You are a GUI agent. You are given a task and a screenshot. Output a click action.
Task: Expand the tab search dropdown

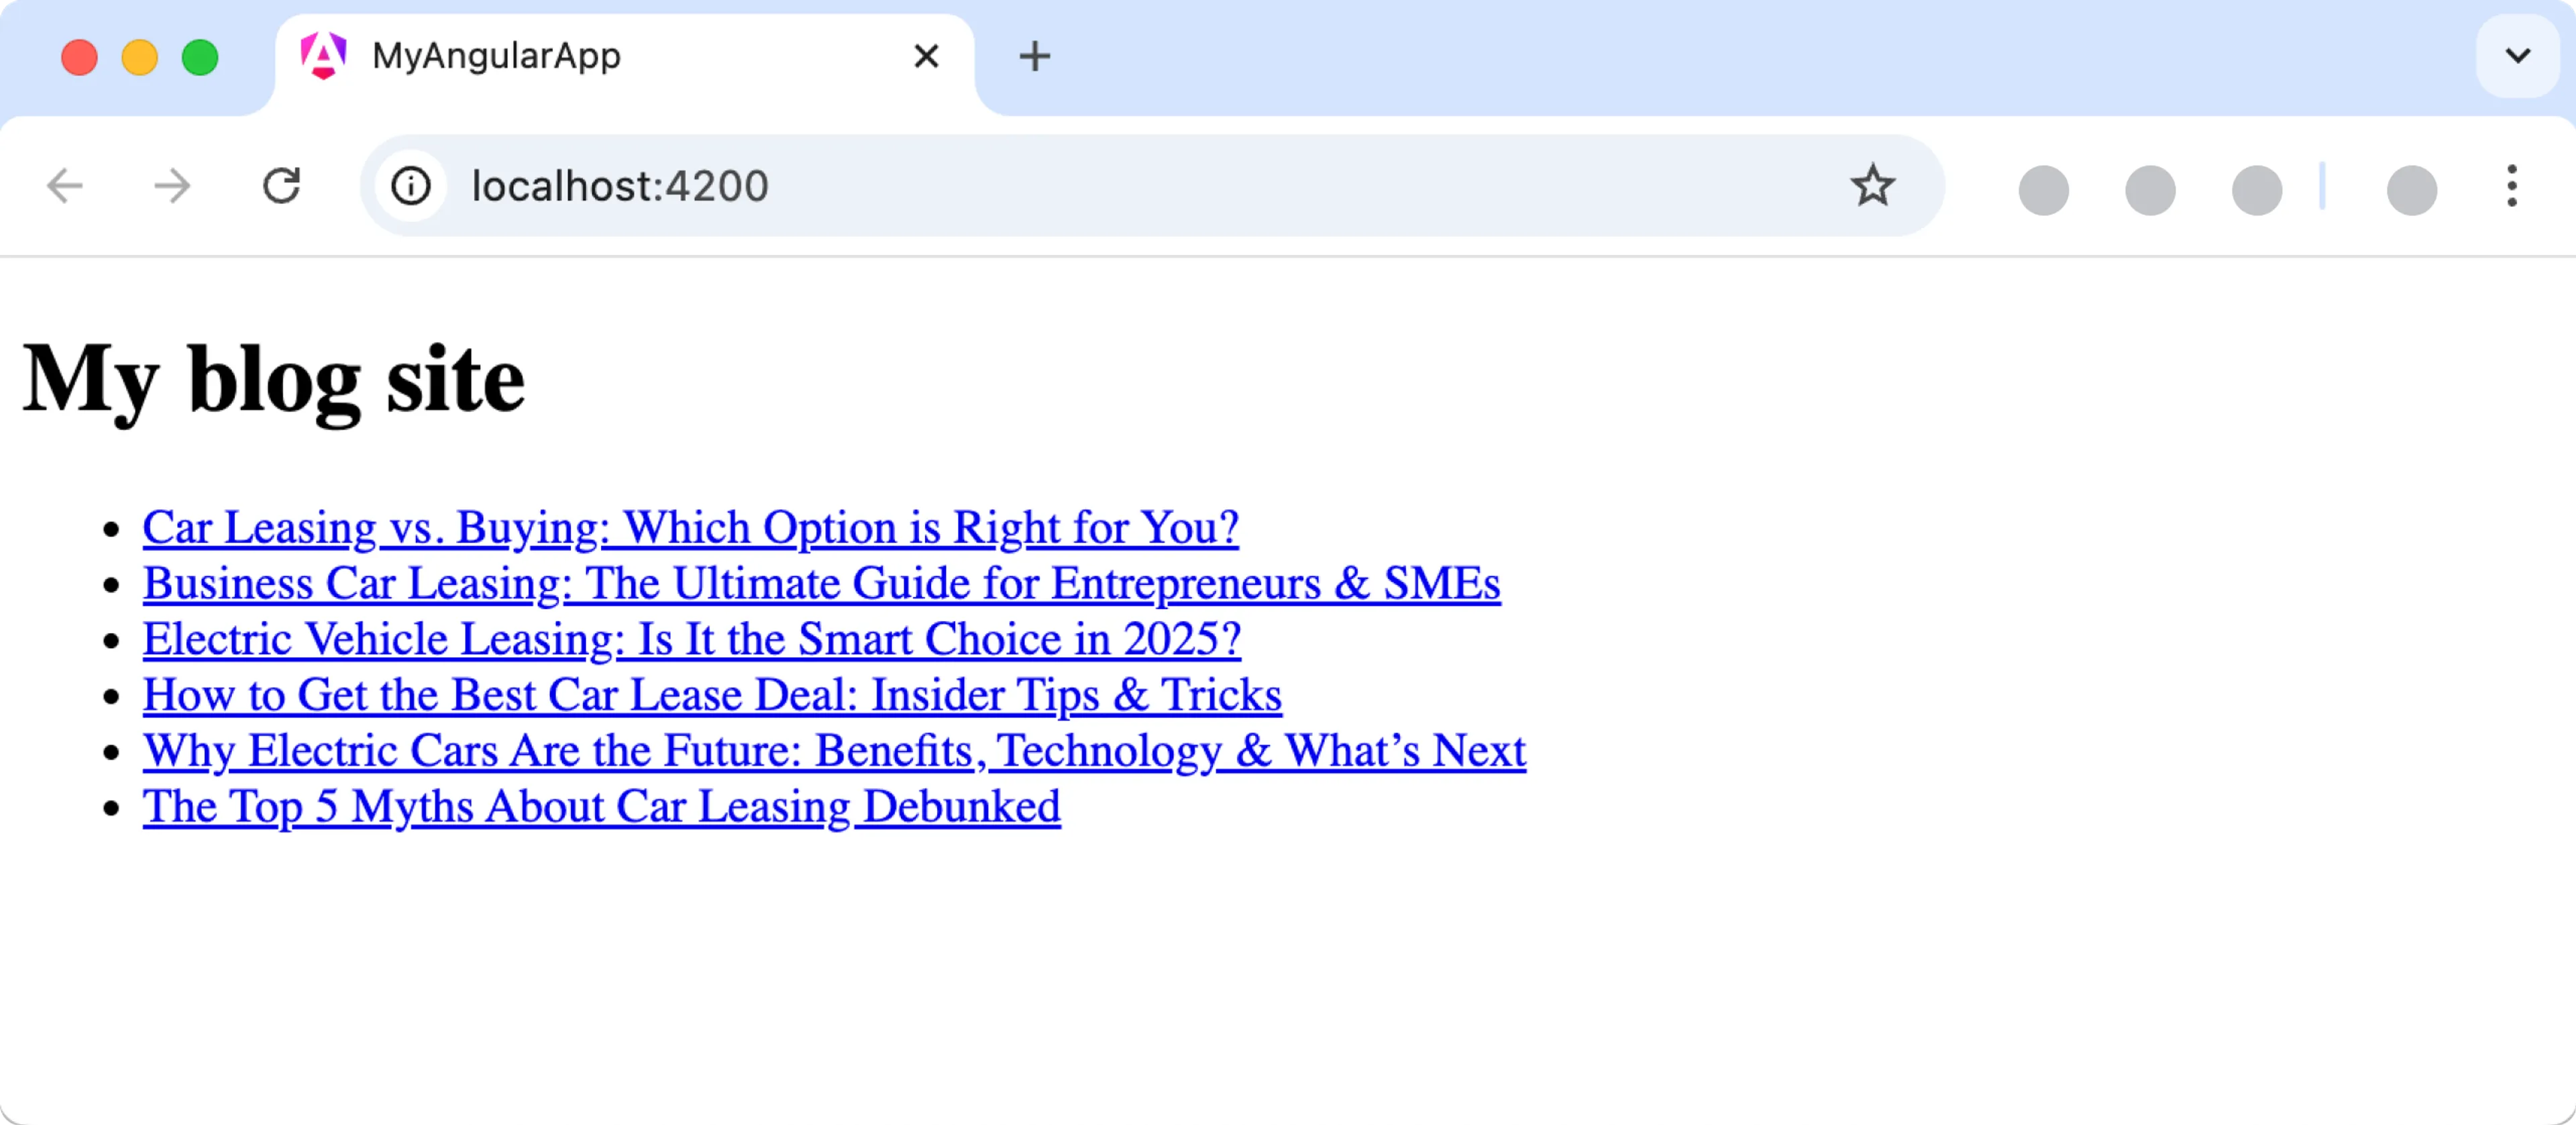click(x=2517, y=56)
